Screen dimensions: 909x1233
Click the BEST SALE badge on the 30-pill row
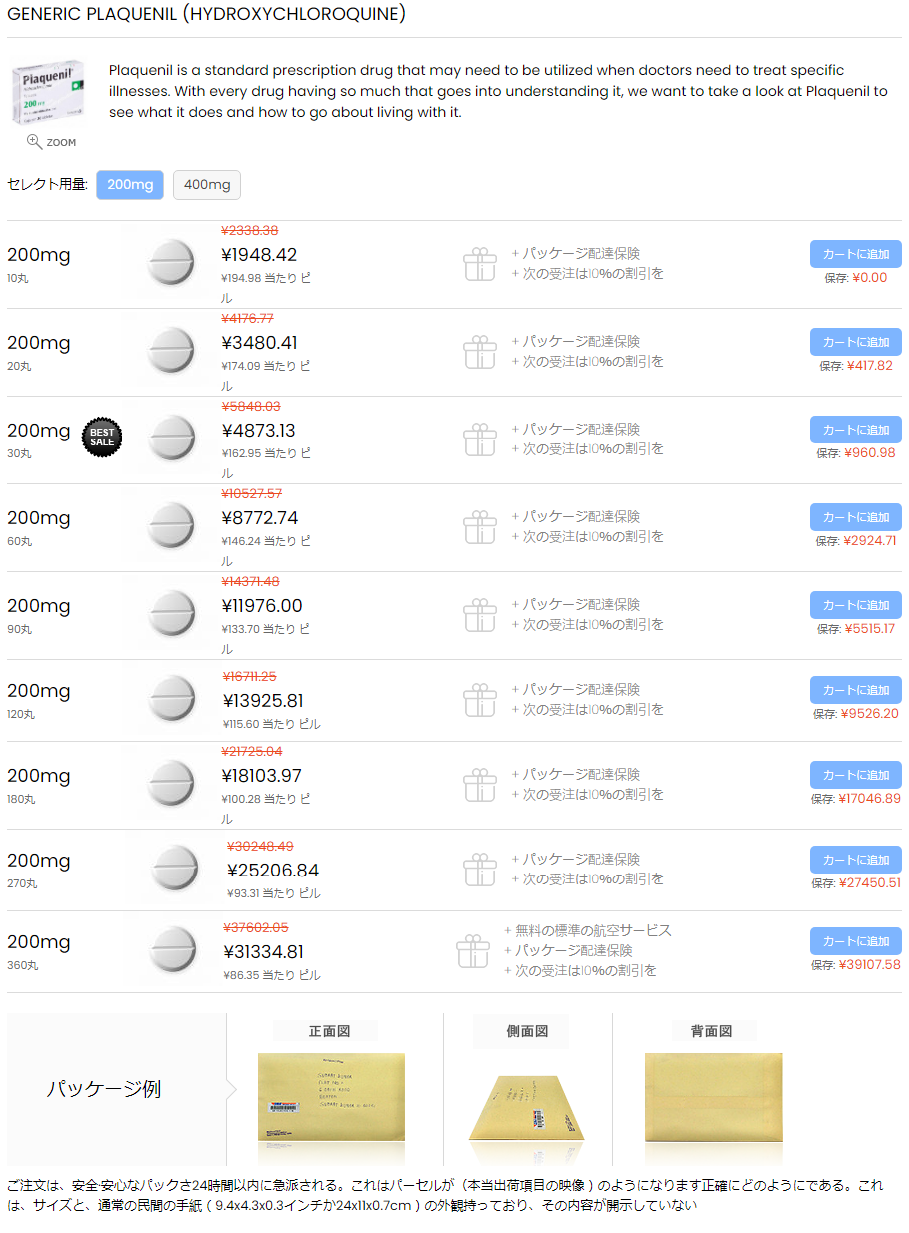tap(102, 437)
